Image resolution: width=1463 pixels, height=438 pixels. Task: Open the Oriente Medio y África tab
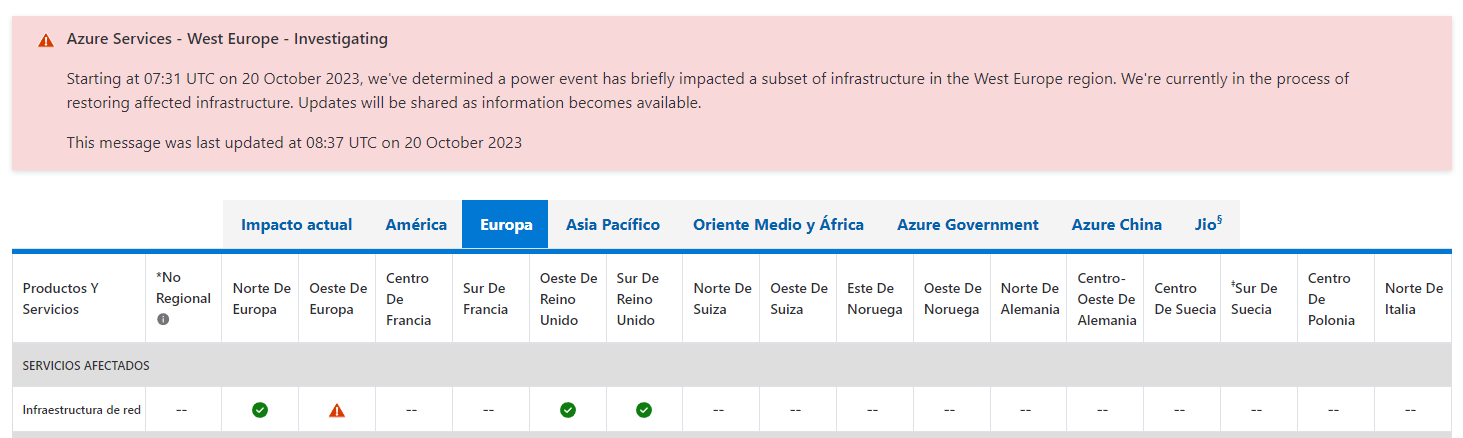[x=778, y=224]
